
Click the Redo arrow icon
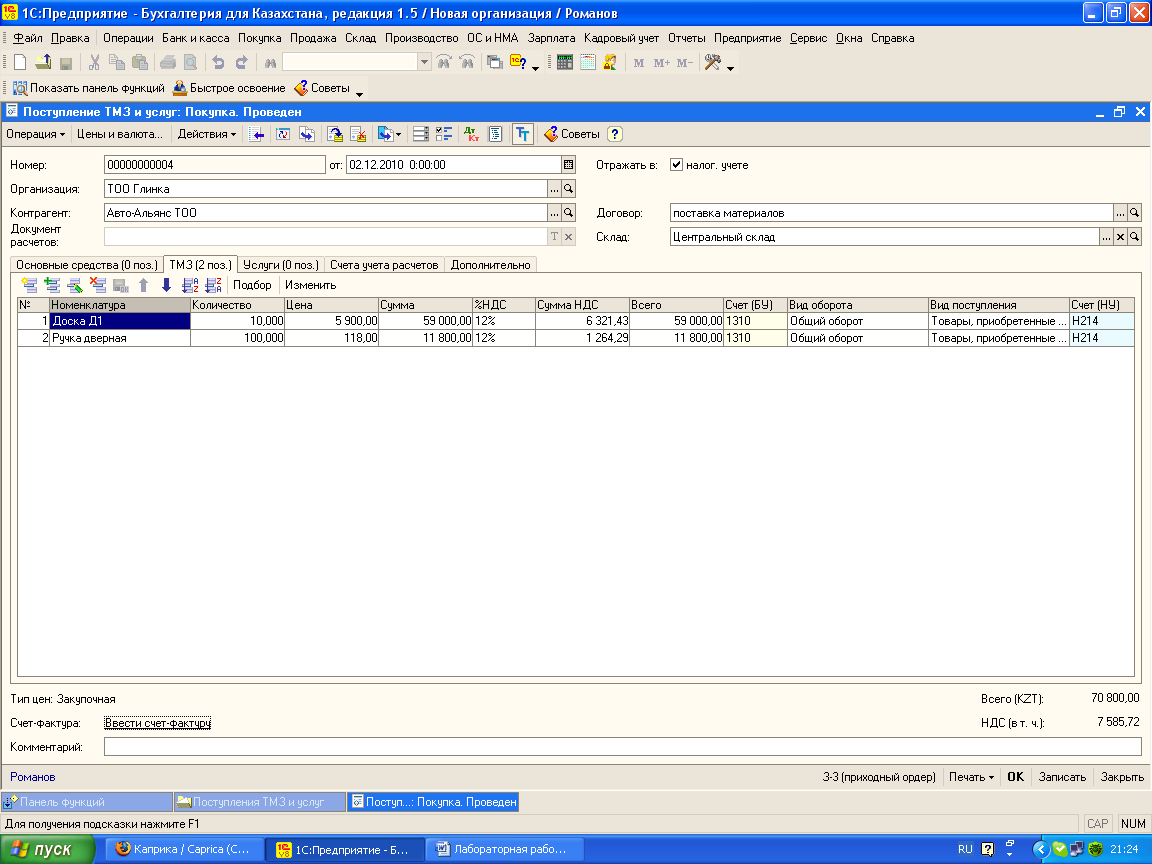[241, 63]
